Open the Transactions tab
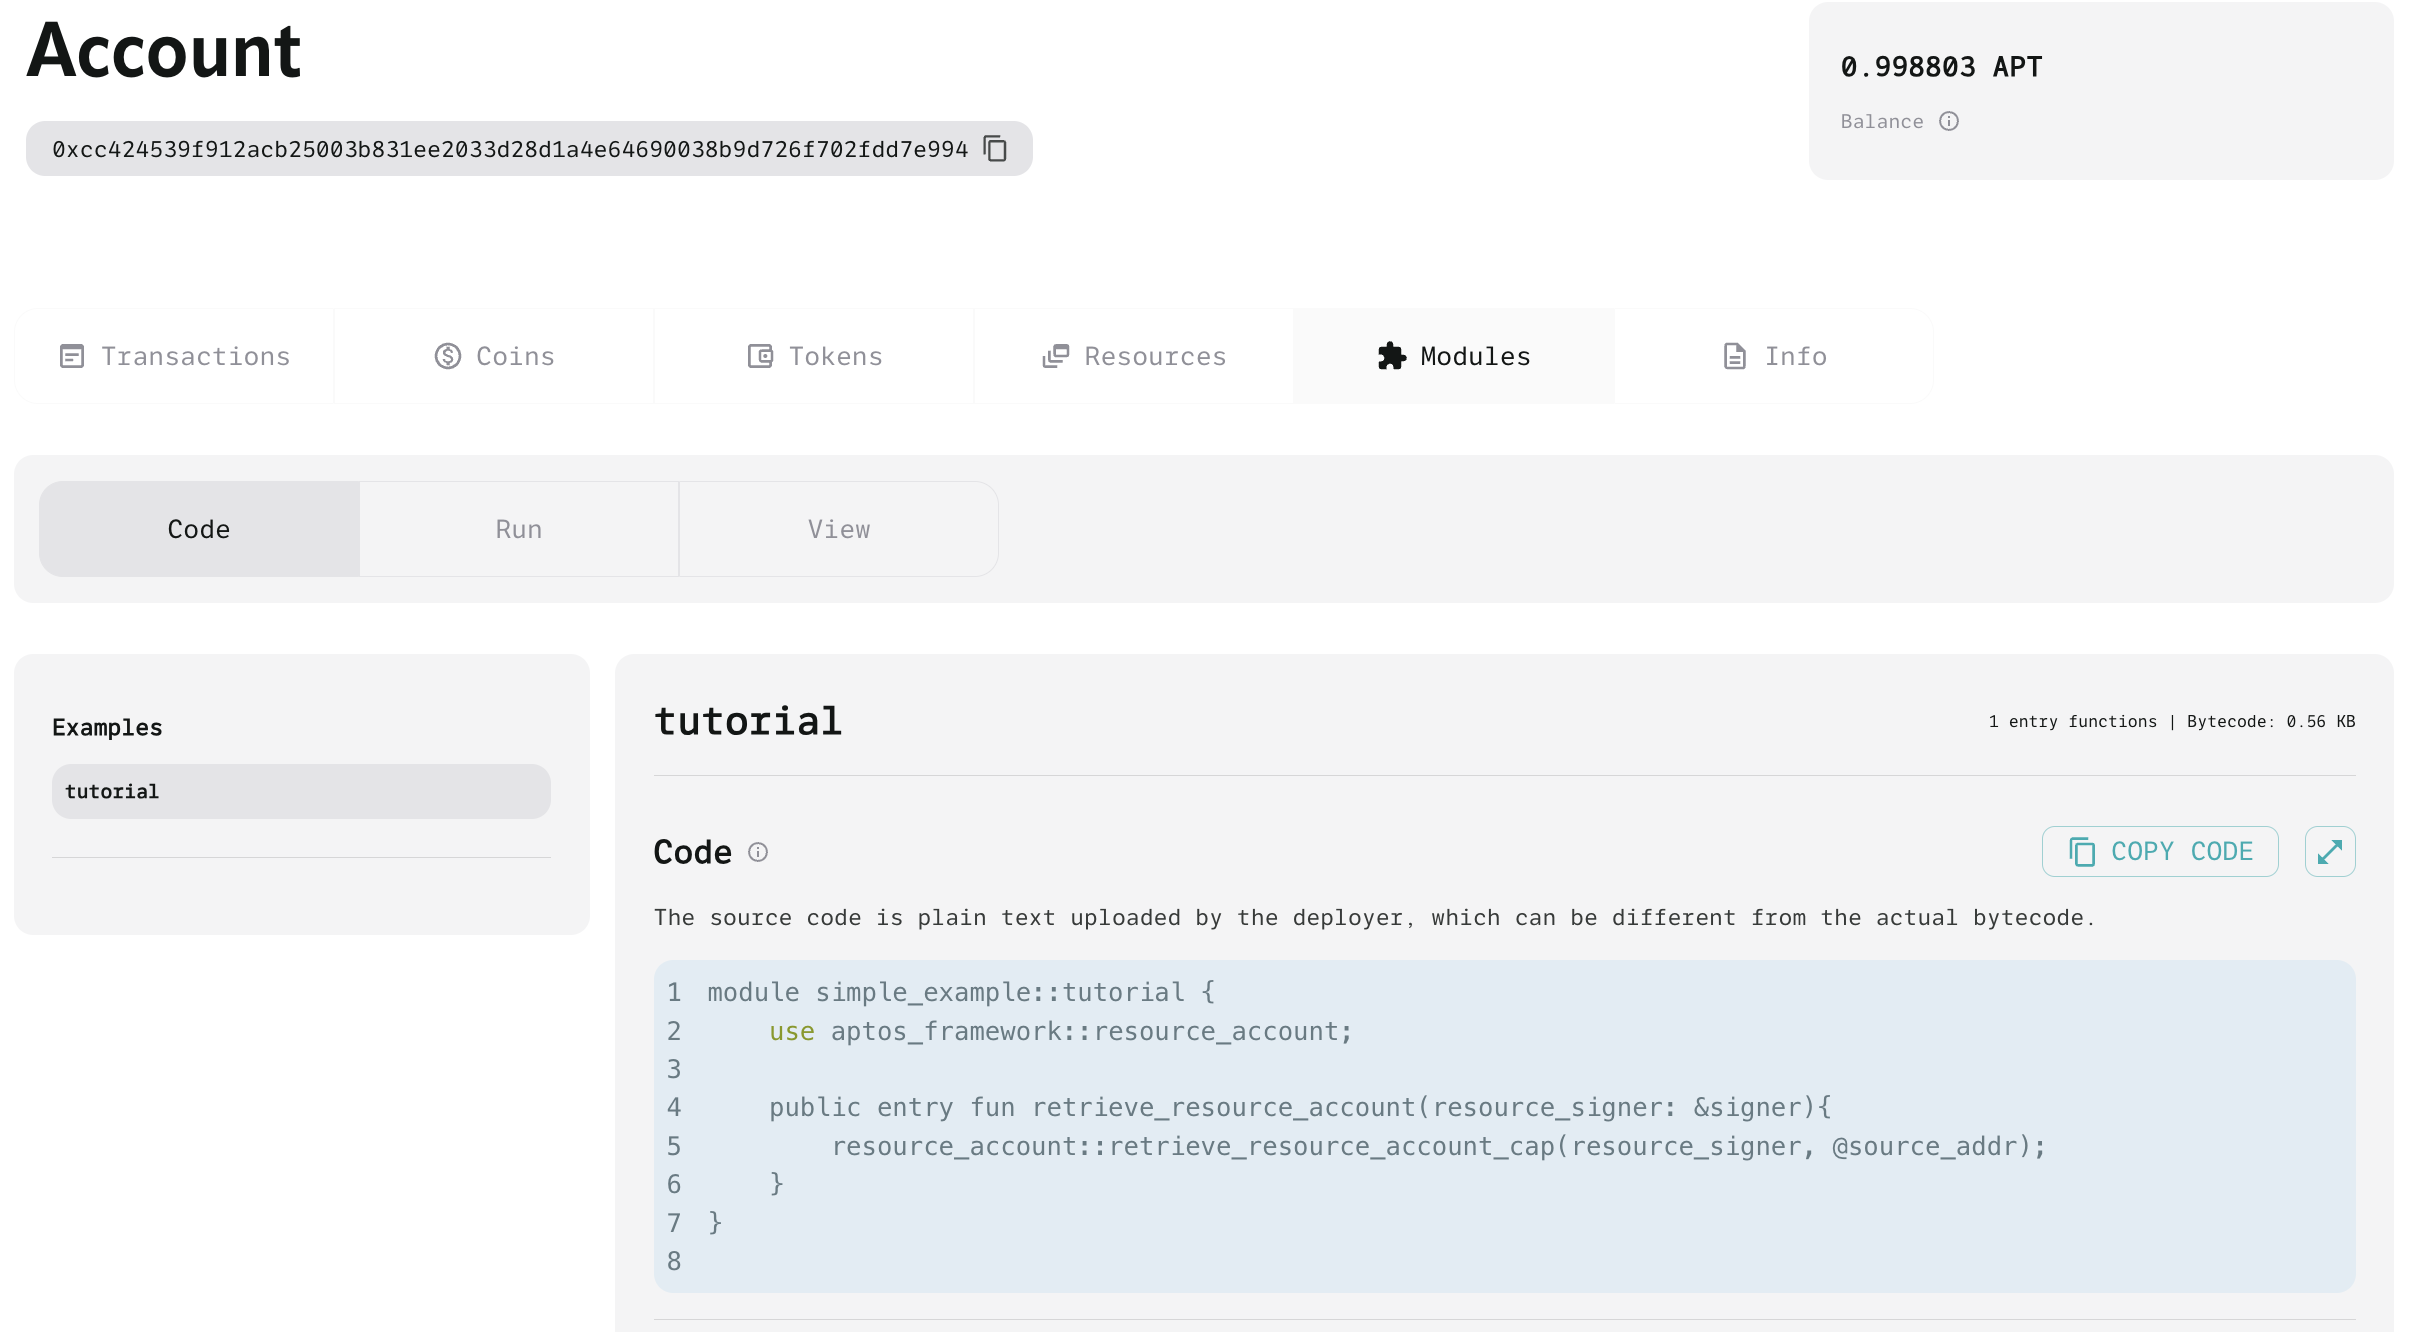This screenshot has width=2416, height=1332. (x=175, y=356)
